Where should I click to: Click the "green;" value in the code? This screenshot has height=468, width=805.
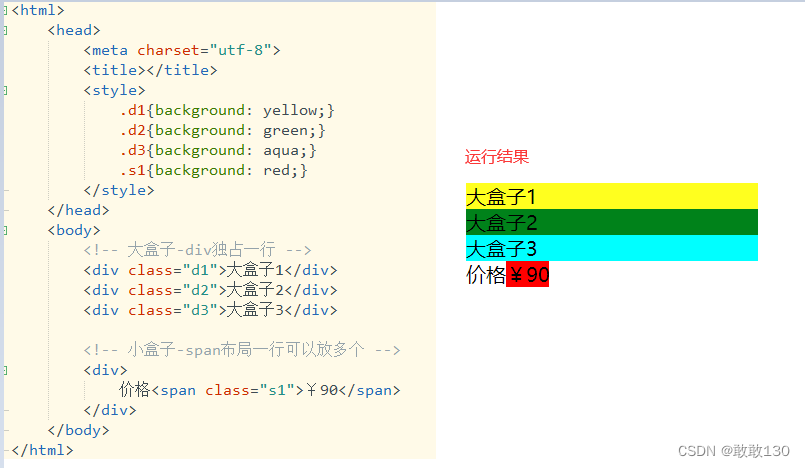290,130
